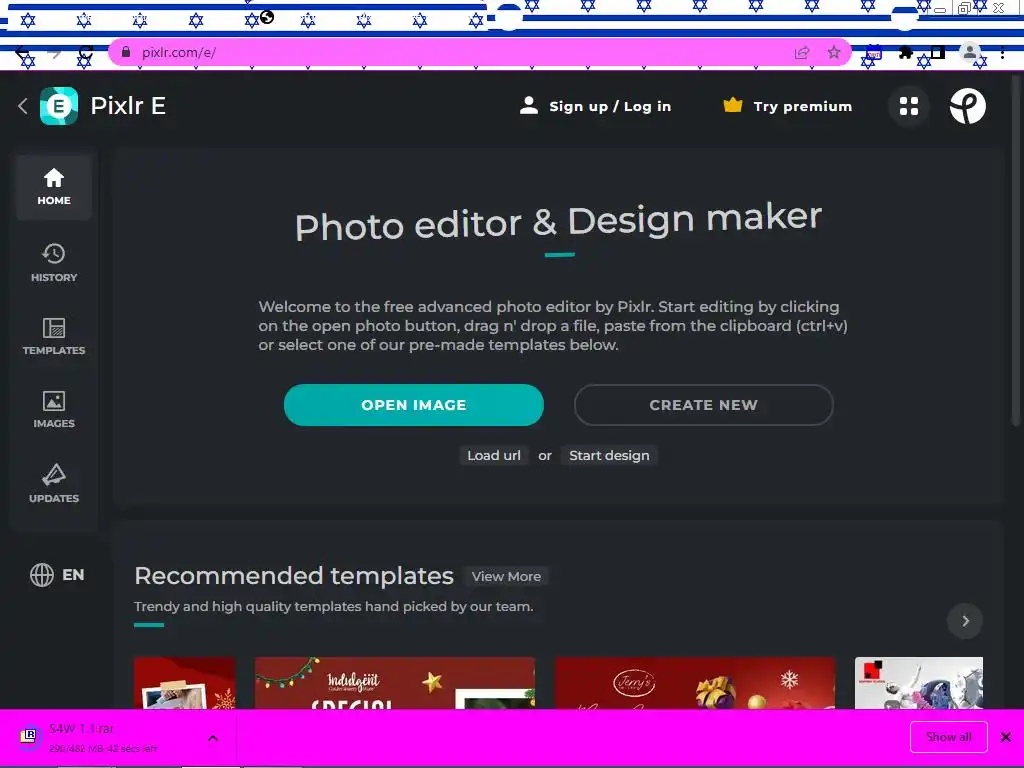This screenshot has height=768, width=1024.
Task: Open the browser side panel icon
Action: 937,52
